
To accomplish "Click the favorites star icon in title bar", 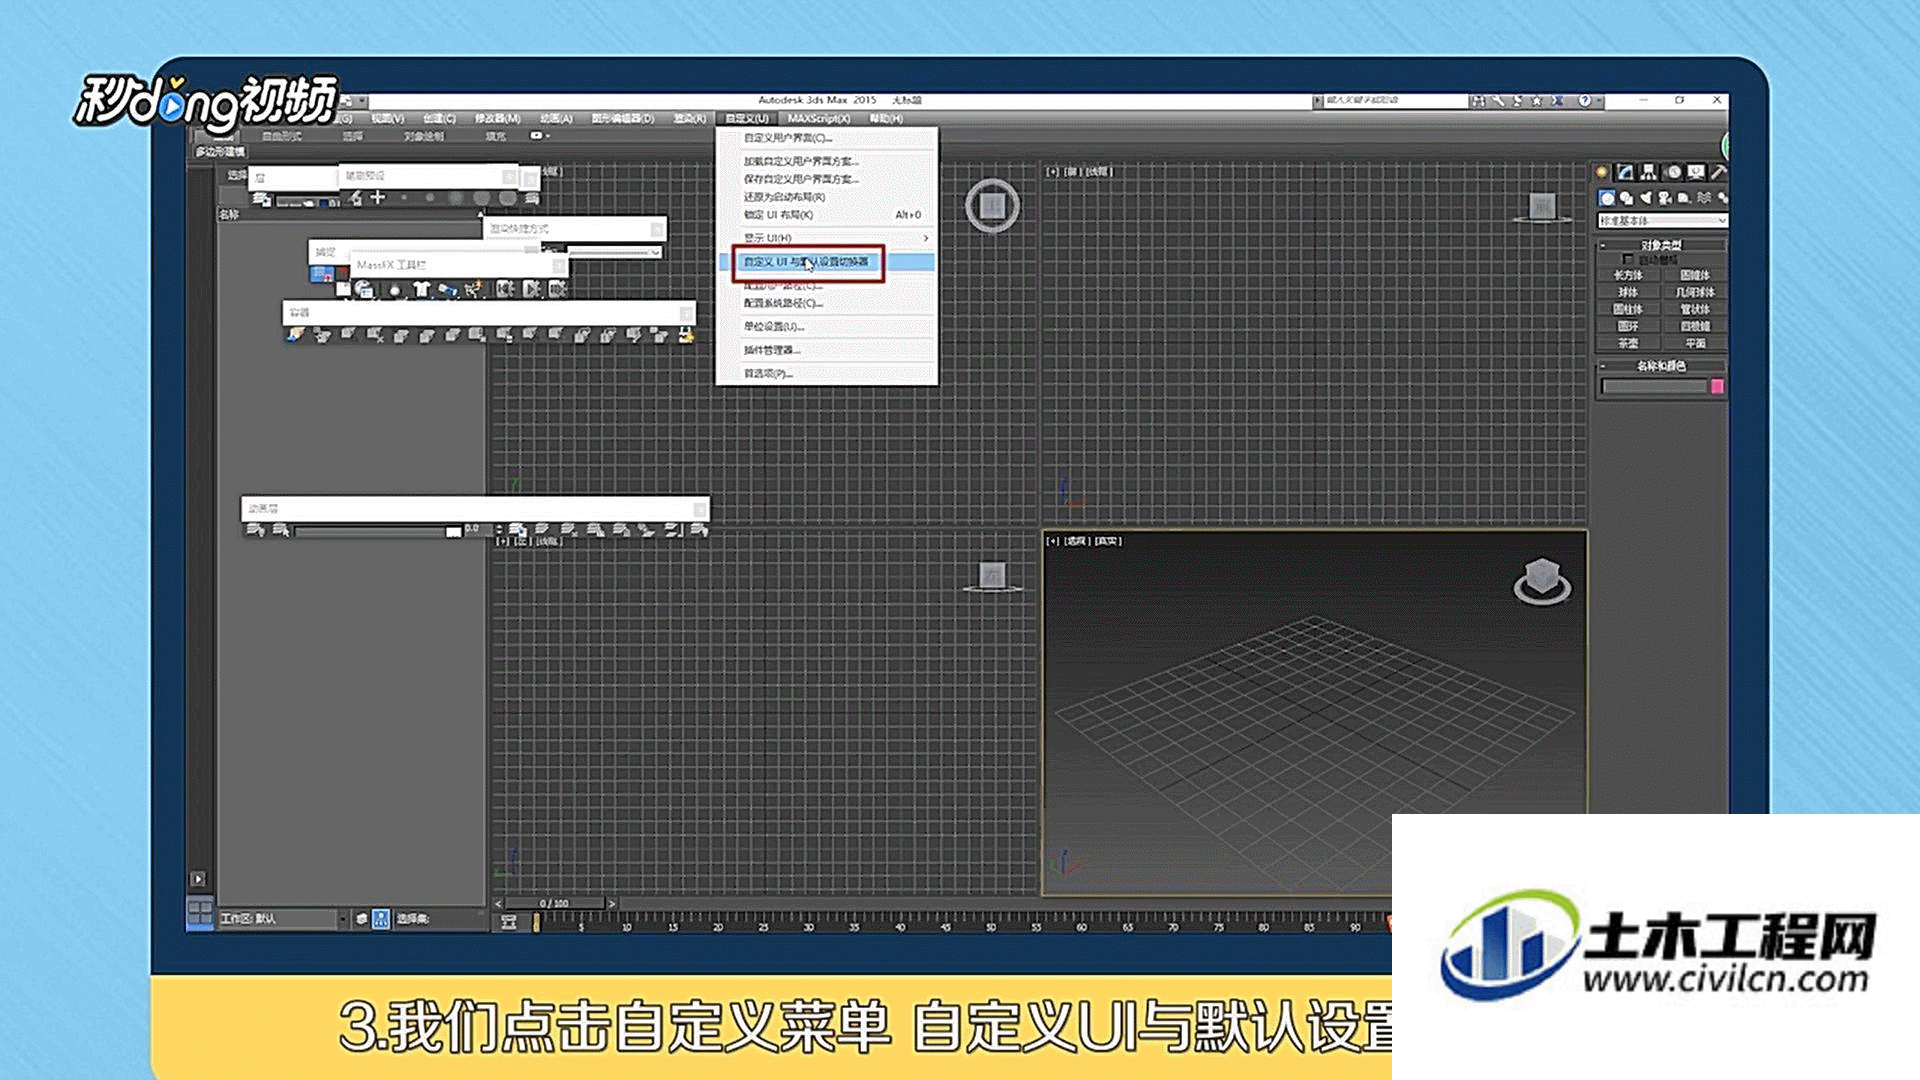I will click(1537, 101).
